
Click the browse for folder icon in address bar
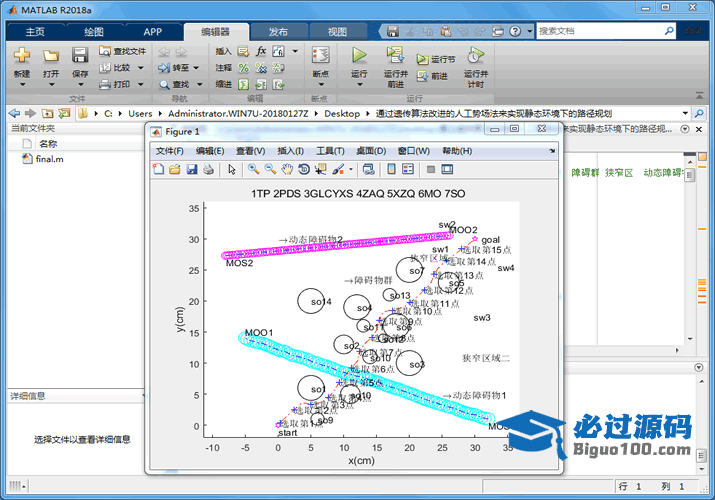(x=64, y=113)
